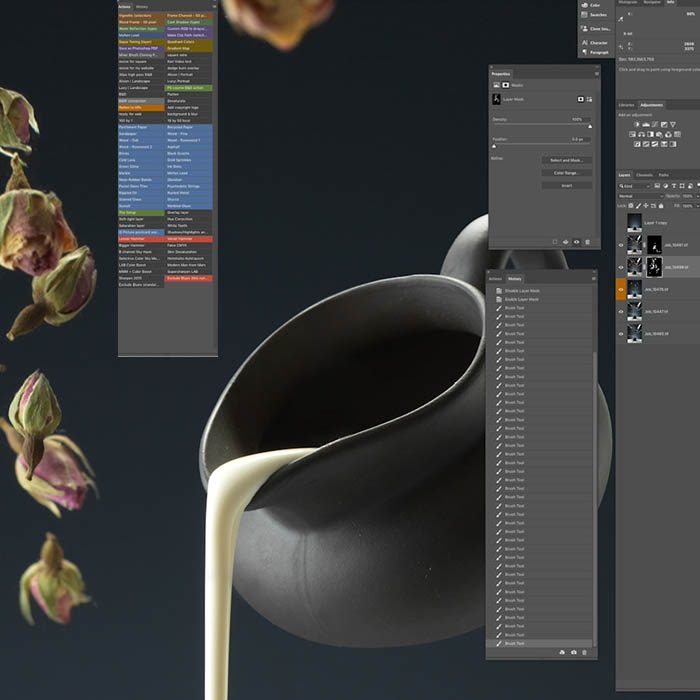
Task: Open the collapsed Swatches panel
Action: 596,15
